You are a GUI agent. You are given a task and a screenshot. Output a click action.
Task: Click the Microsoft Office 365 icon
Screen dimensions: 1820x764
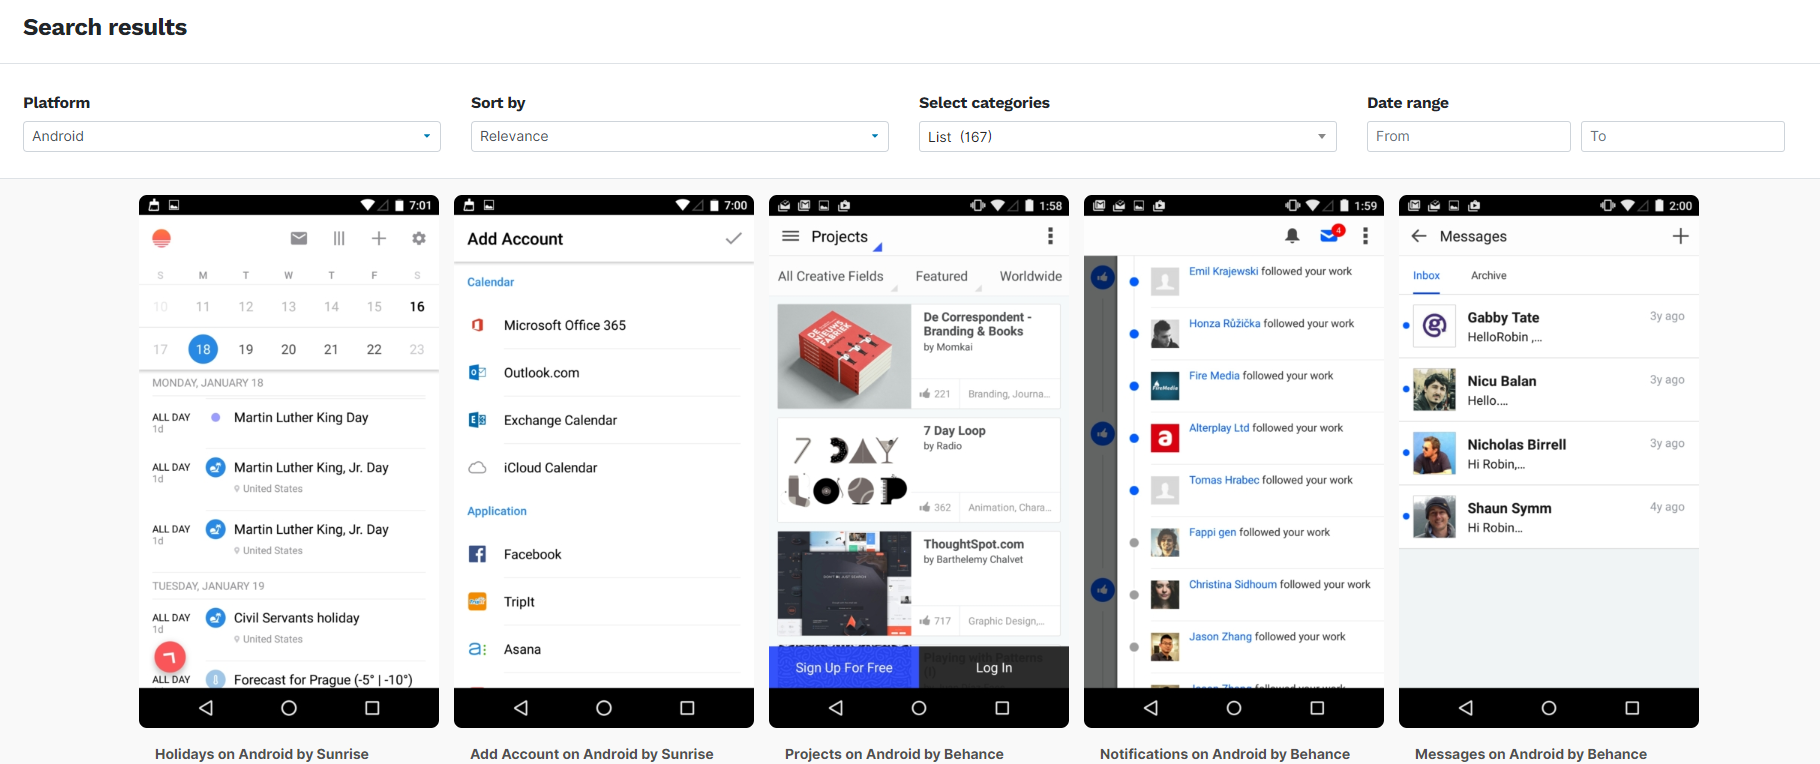478,325
